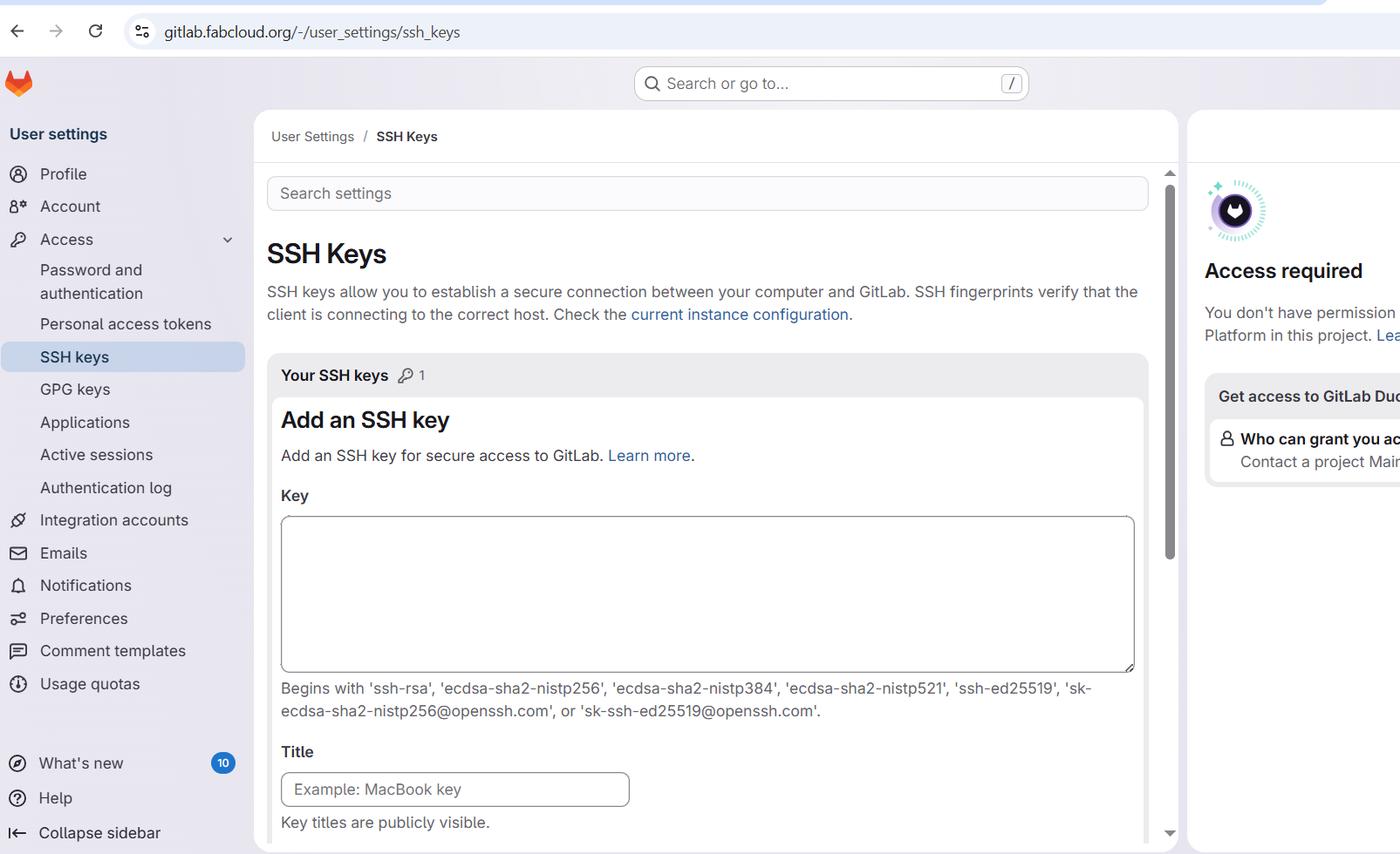Click the GitLab Duo avatar icon
Screen dimensions: 1400x854
point(1236,211)
